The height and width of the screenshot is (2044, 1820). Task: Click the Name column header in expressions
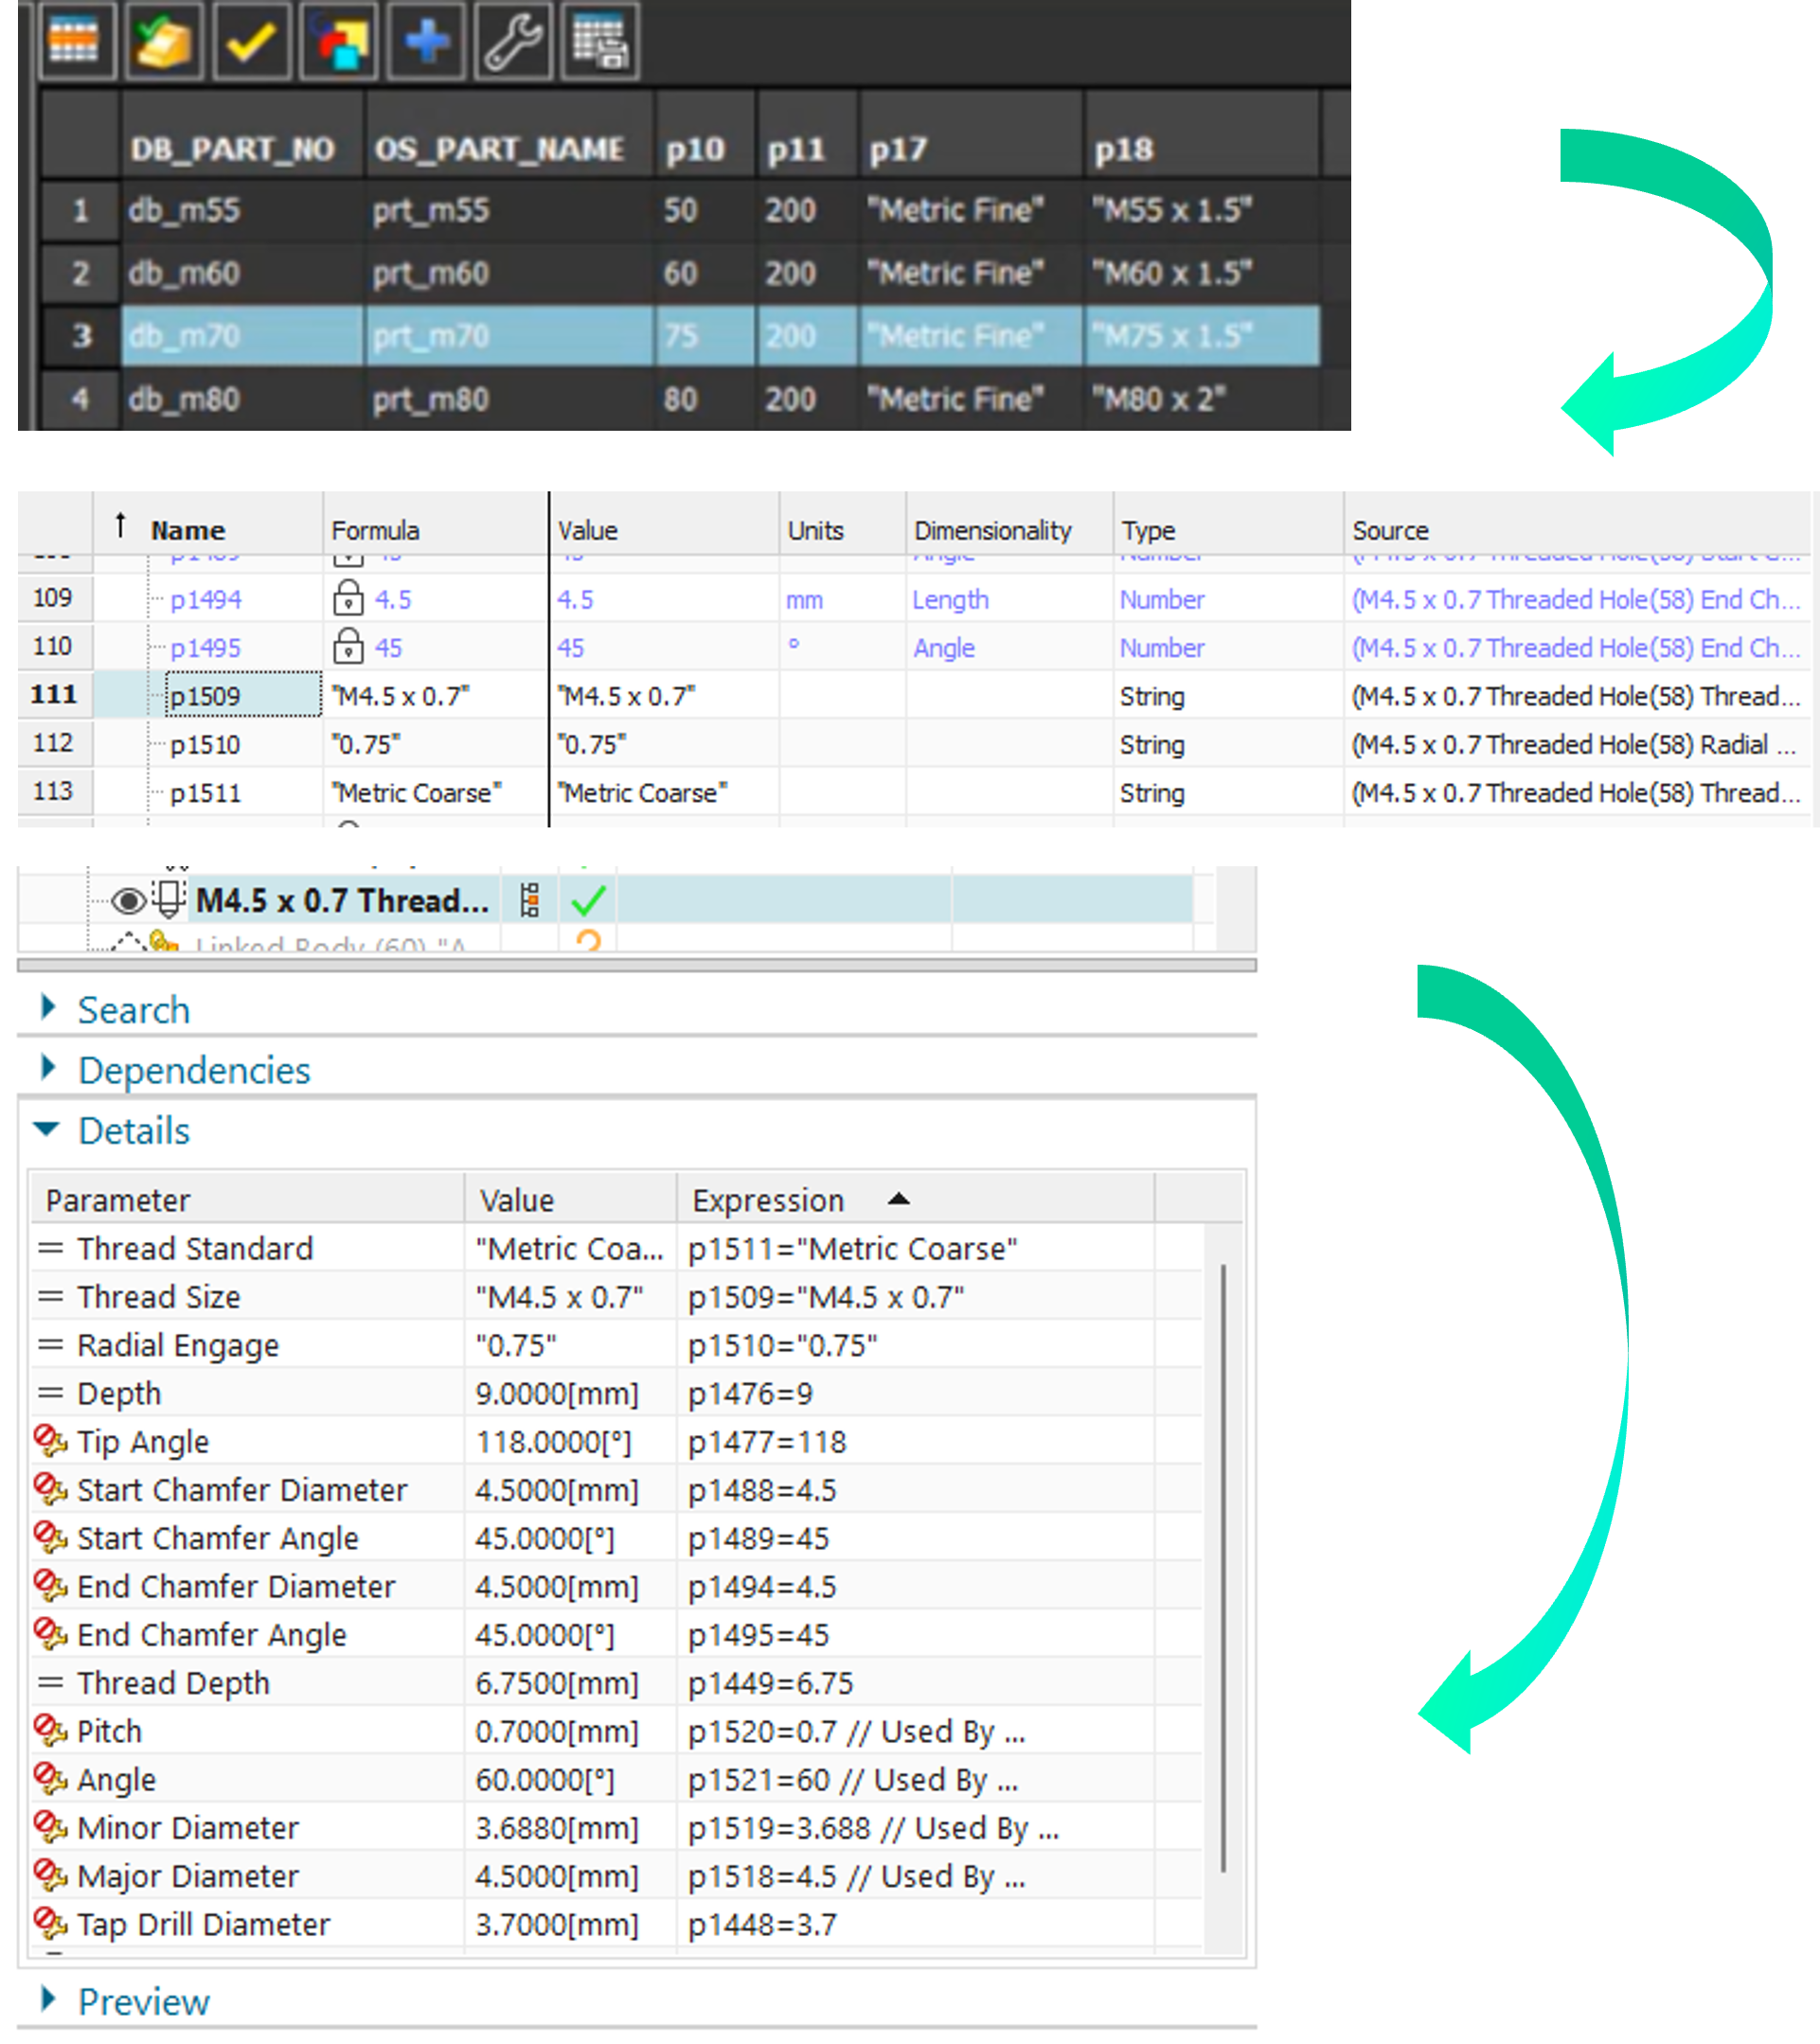pos(188,530)
